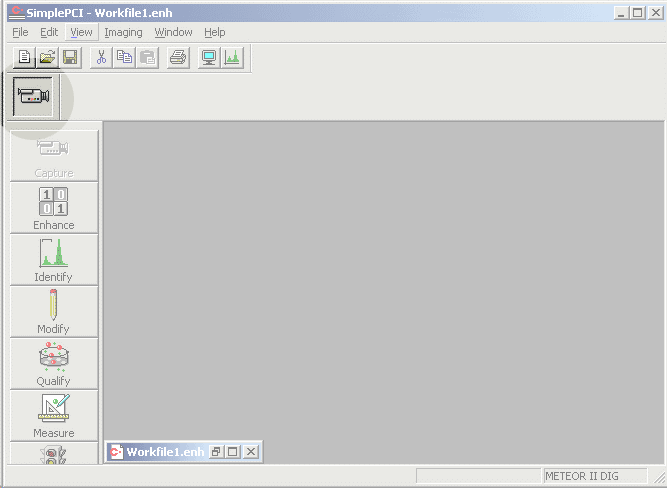
Task: Choose the Modify pencil tool
Action: (53, 312)
